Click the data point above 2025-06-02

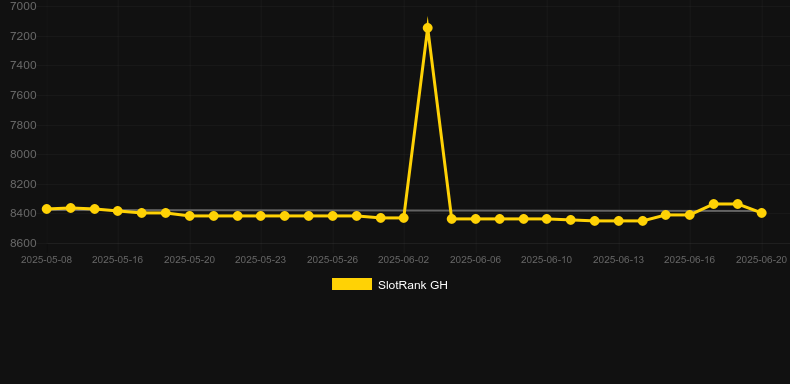404,218
